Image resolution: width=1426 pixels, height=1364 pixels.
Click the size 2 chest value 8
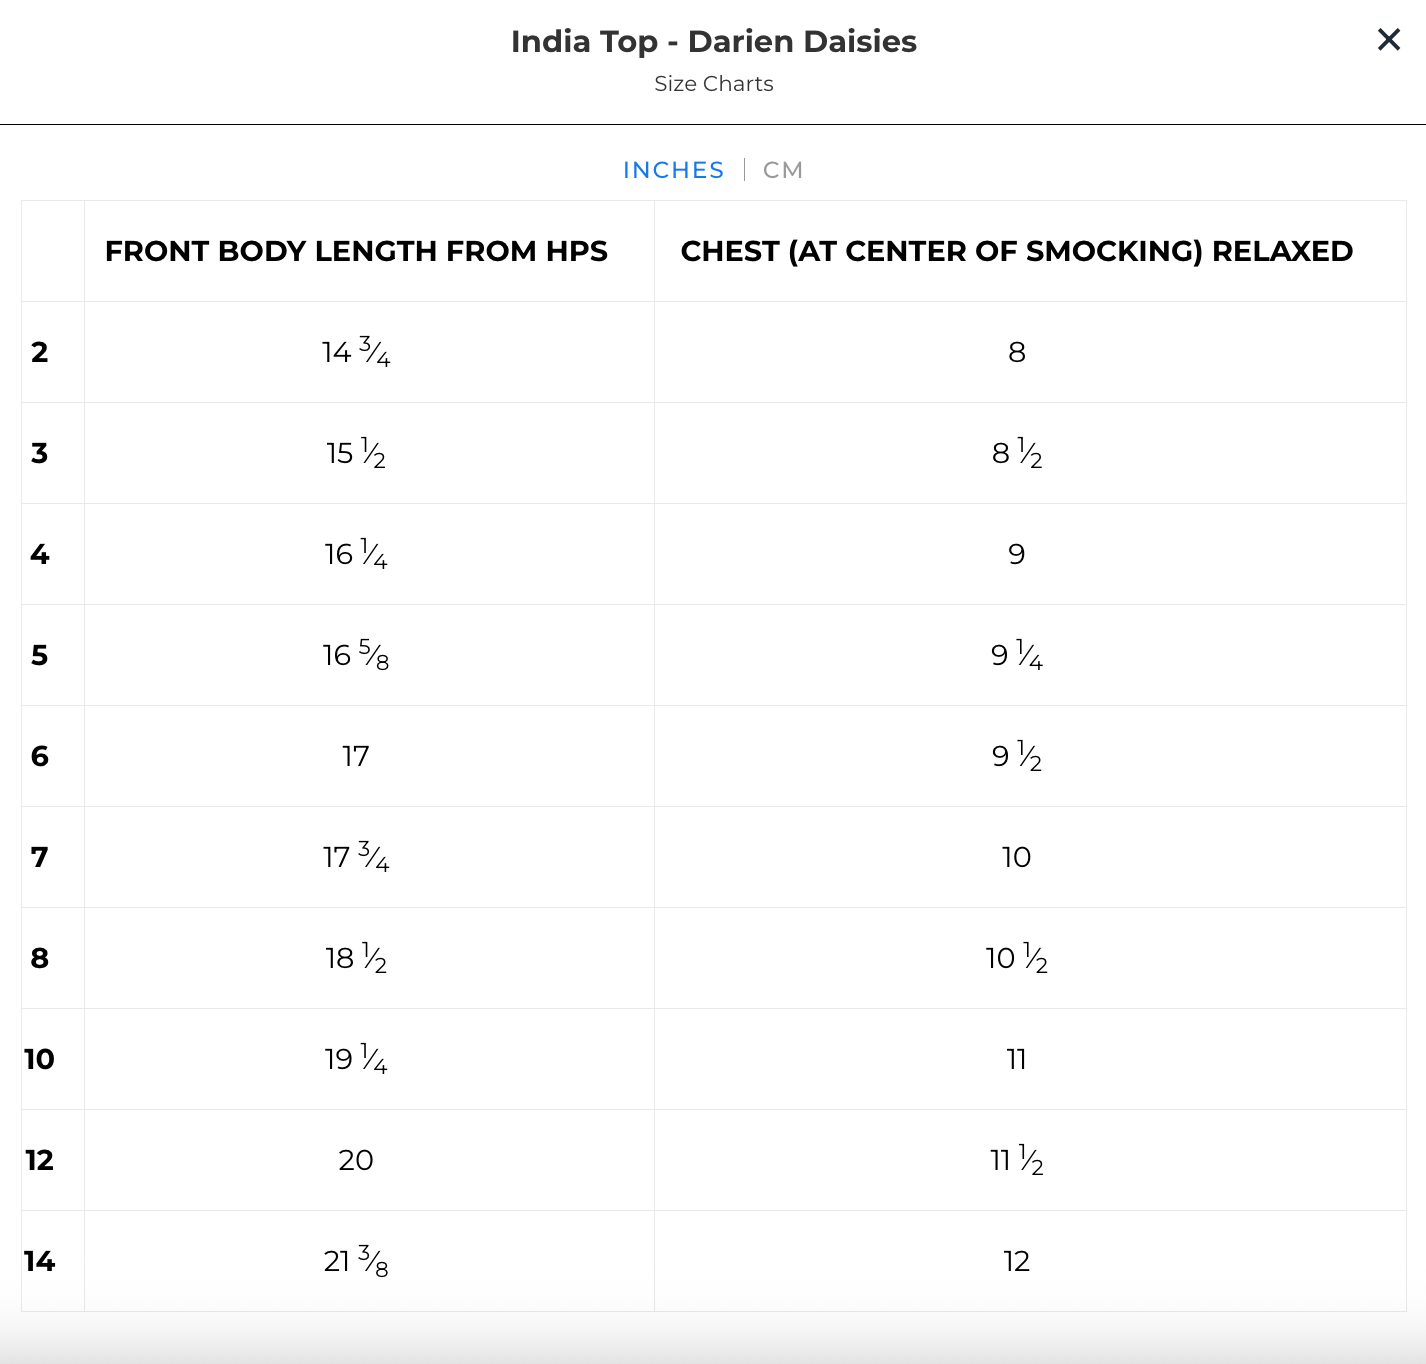[x=1016, y=352]
